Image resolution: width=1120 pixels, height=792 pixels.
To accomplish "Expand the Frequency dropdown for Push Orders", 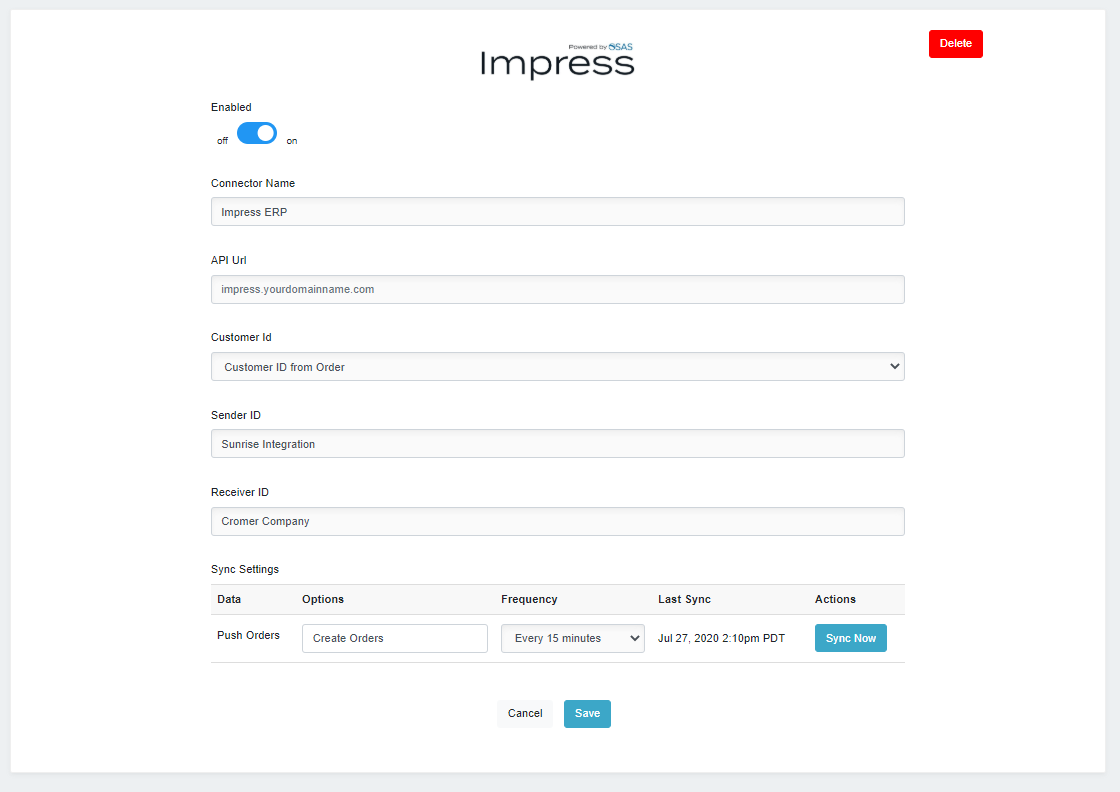I will point(572,638).
